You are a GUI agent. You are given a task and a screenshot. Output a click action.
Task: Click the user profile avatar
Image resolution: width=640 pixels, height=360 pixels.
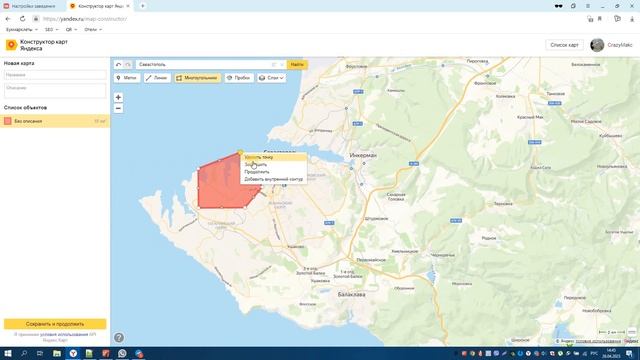pyautogui.click(x=597, y=45)
